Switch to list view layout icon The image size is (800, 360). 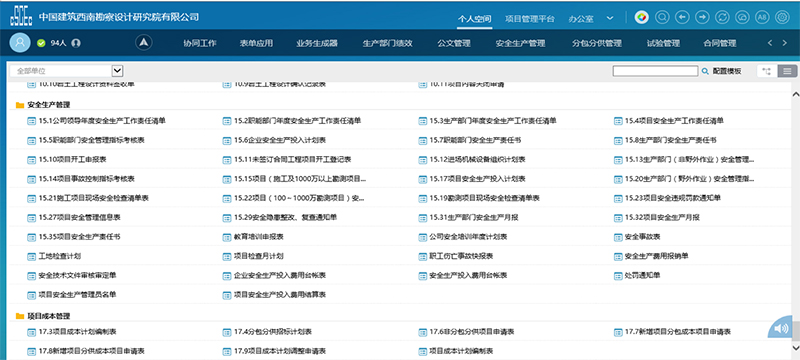point(787,71)
